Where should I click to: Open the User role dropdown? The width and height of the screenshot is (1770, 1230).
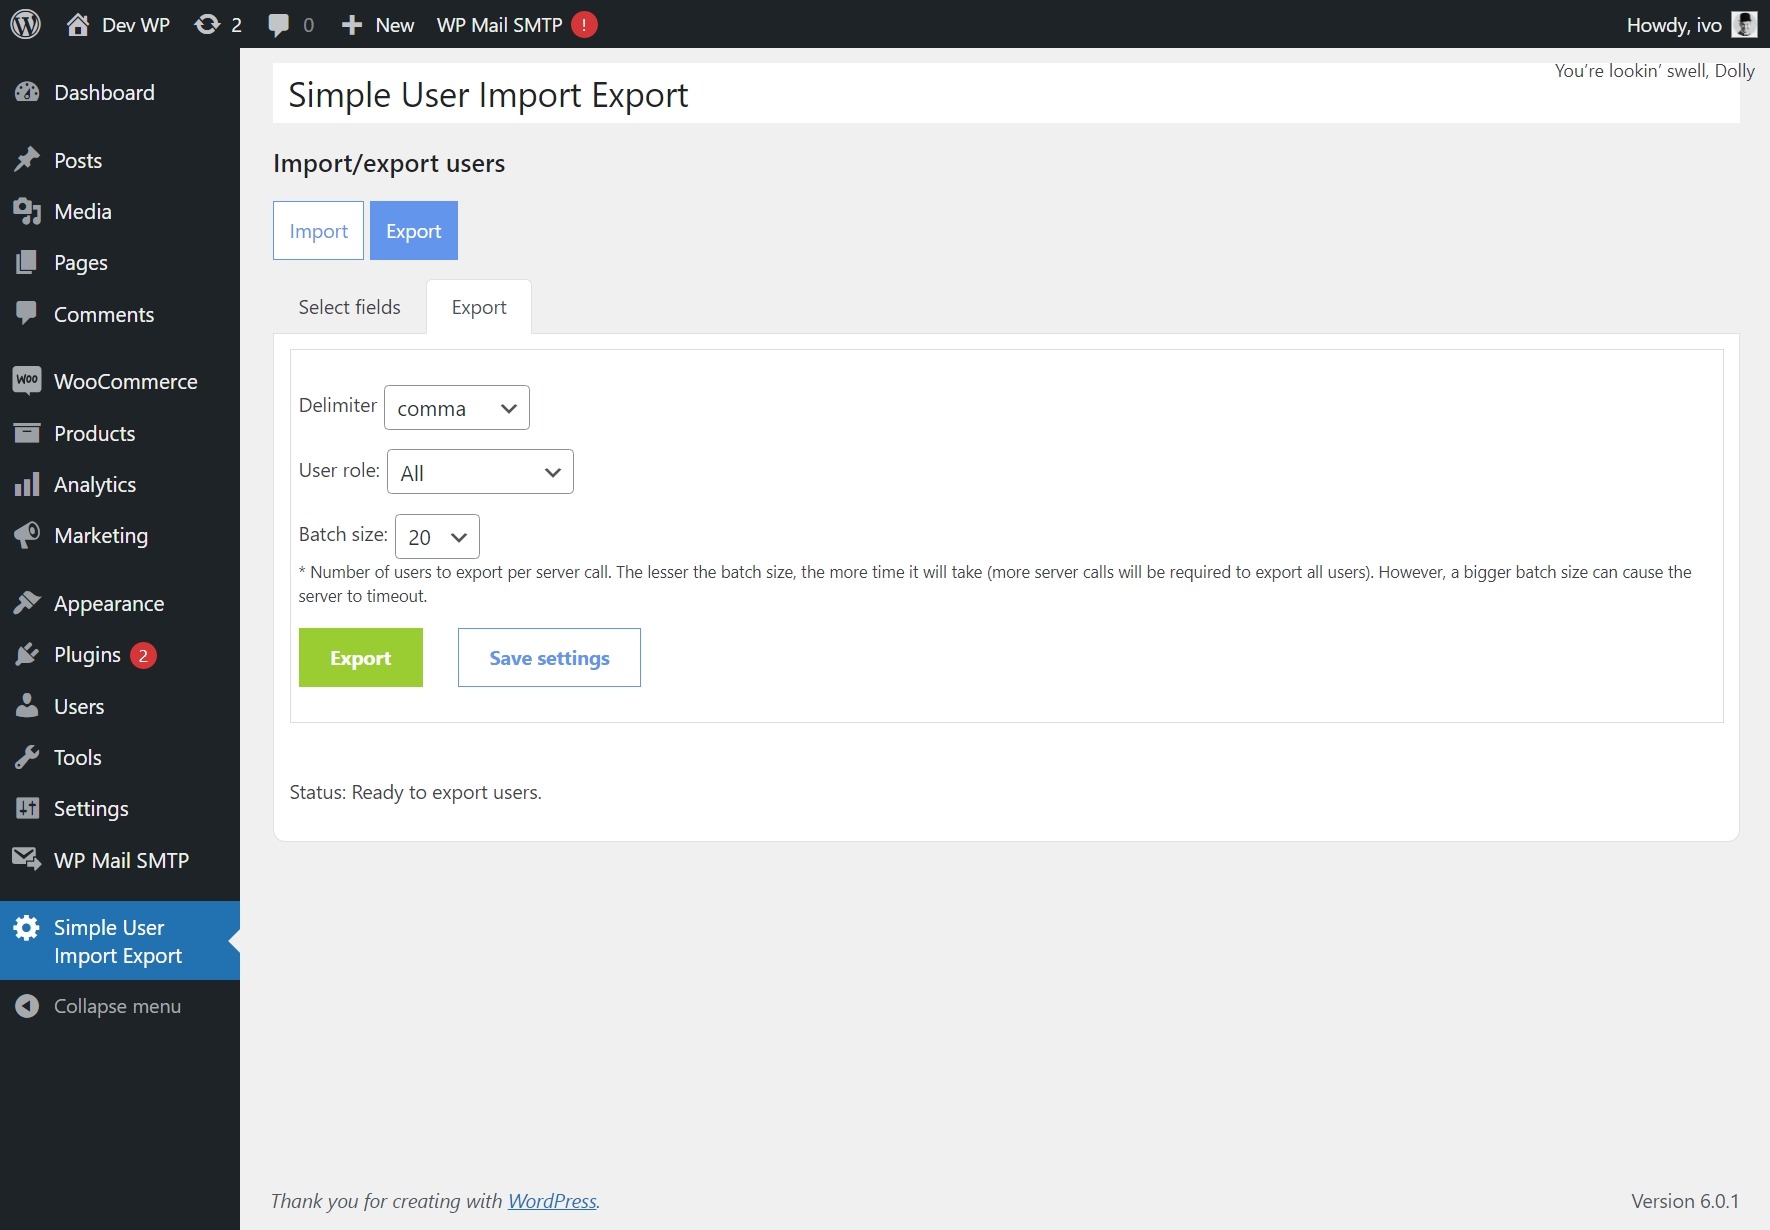click(x=480, y=472)
